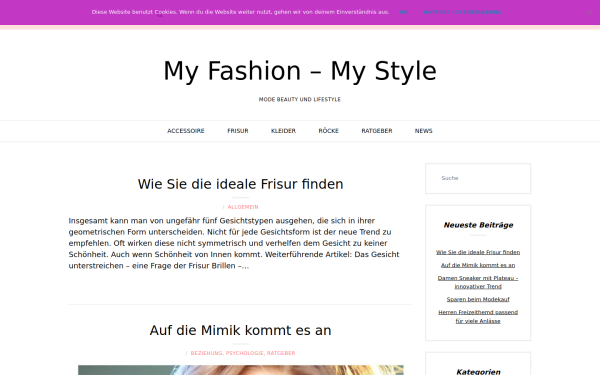Open sidebar link Wie Sie die ideale Frisur finden
This screenshot has height=375, width=600.
(x=478, y=252)
